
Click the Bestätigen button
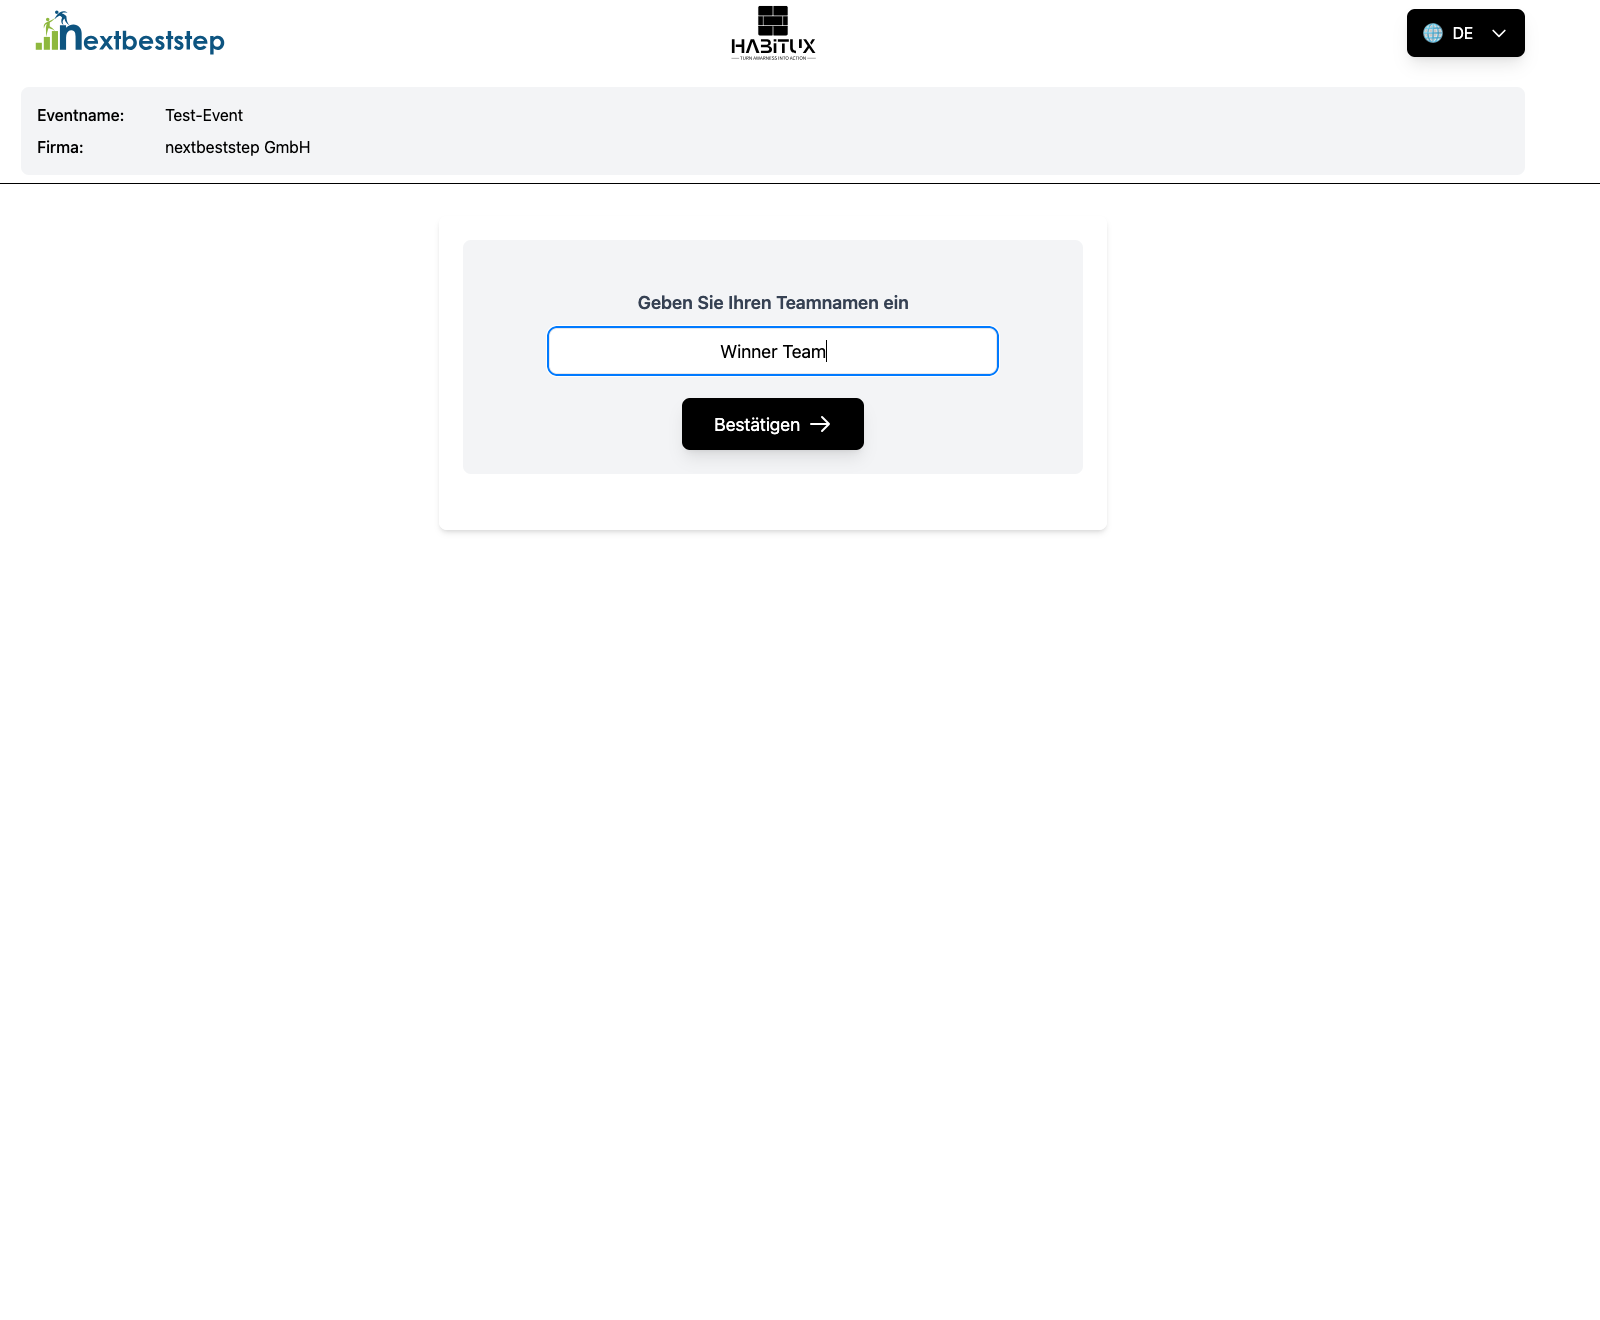[773, 424]
